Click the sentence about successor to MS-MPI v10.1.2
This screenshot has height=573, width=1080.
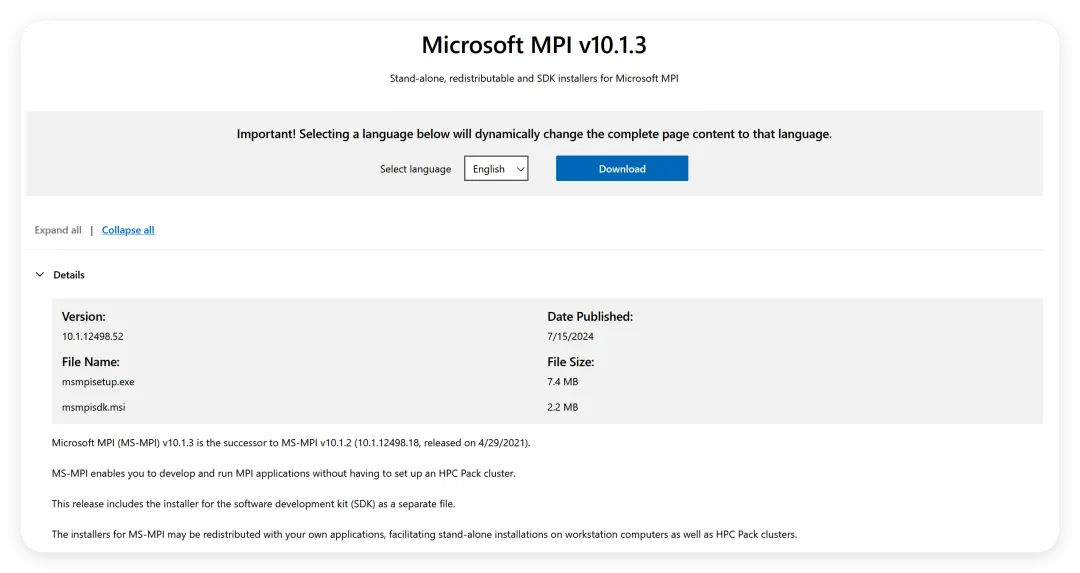[291, 443]
